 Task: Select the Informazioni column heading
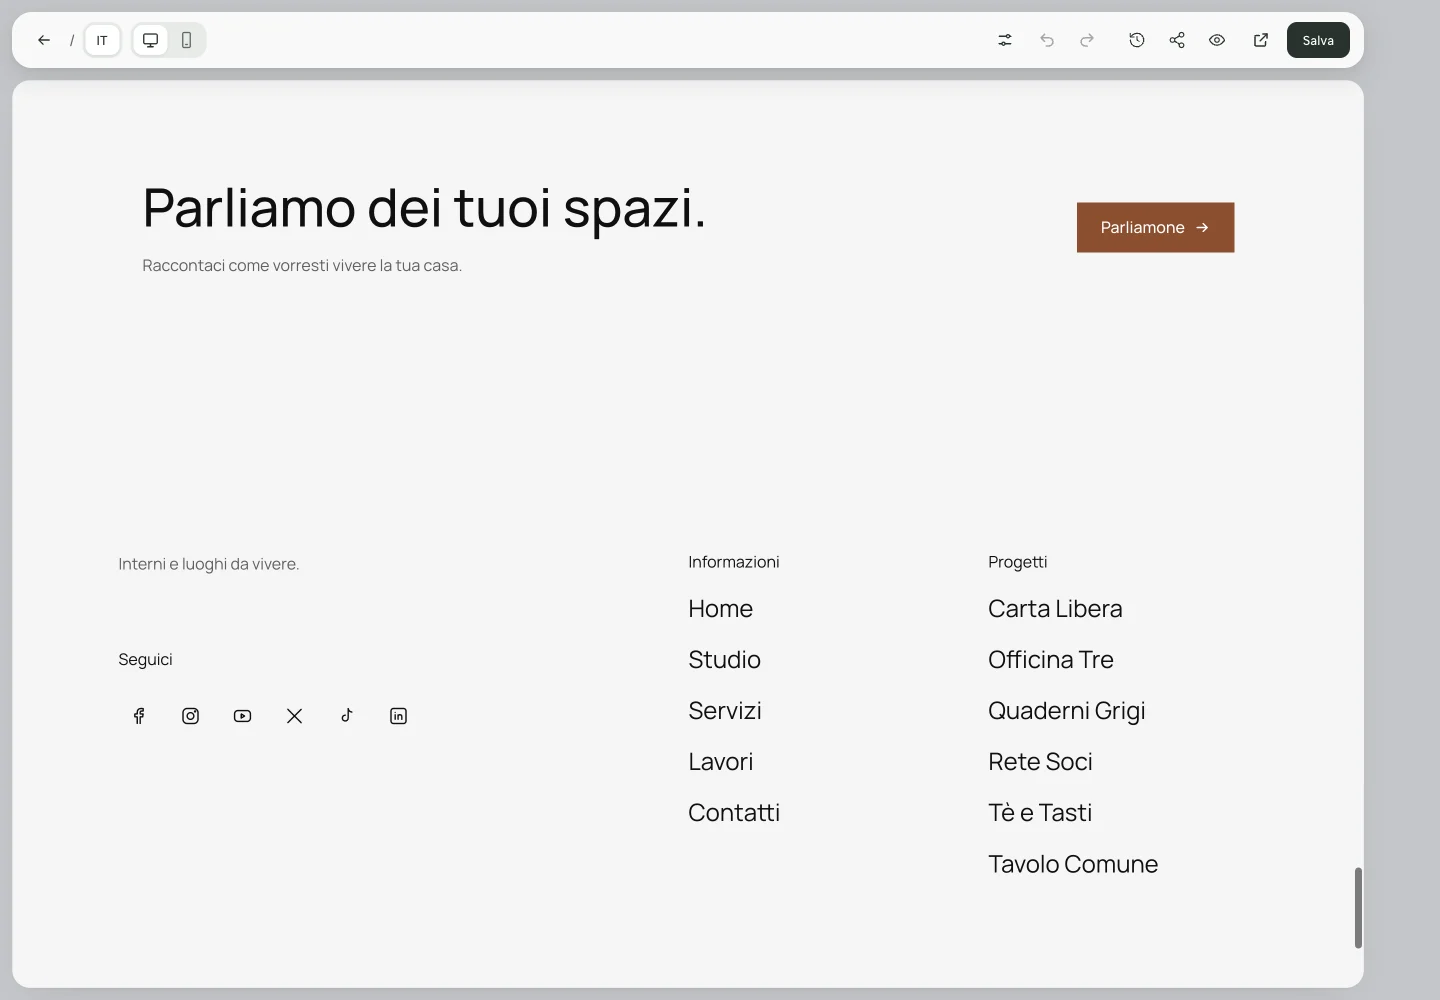734,562
